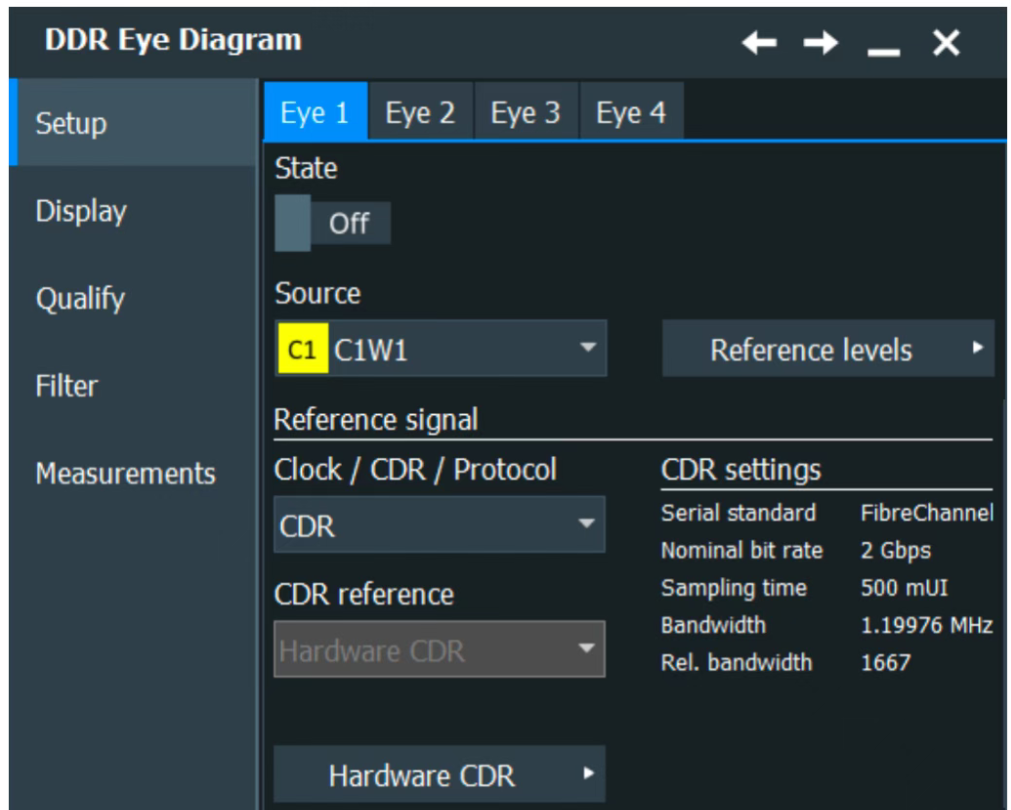This screenshot has width=1011, height=810.
Task: Go forward using the right arrow icon
Action: (x=820, y=43)
